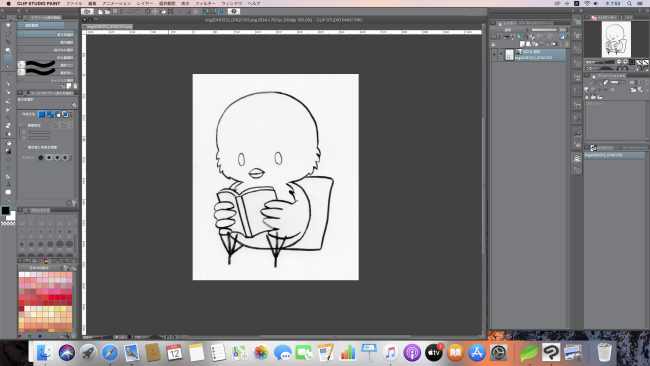
Task: Click the Undo arrow in command bar
Action: pyautogui.click(x=129, y=11)
